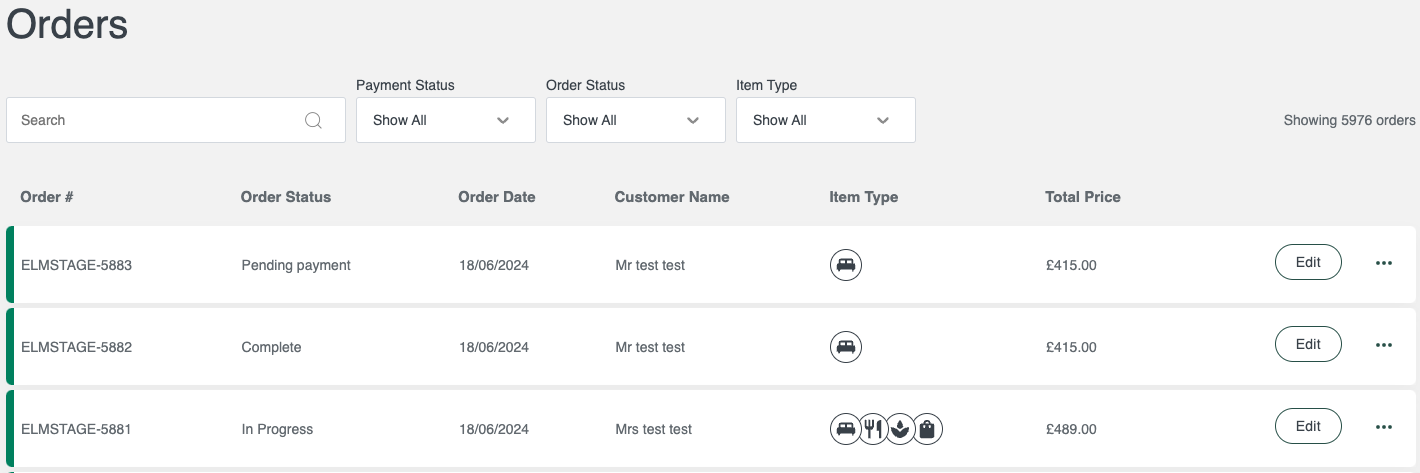The width and height of the screenshot is (1420, 473).
Task: Click the Order Status column header
Action: coord(286,197)
